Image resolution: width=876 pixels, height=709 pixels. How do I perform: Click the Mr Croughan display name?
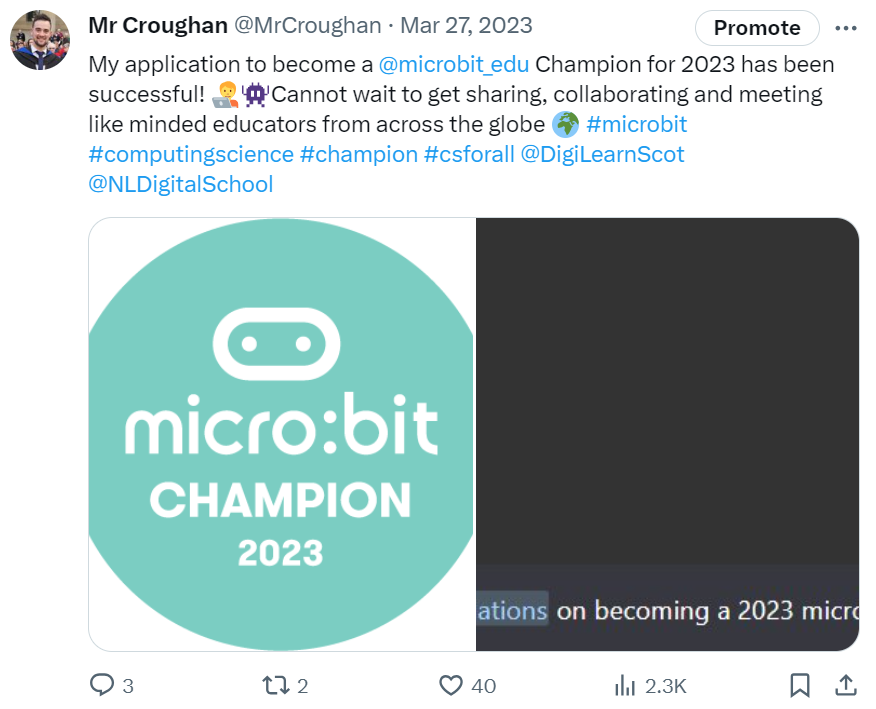(x=158, y=25)
